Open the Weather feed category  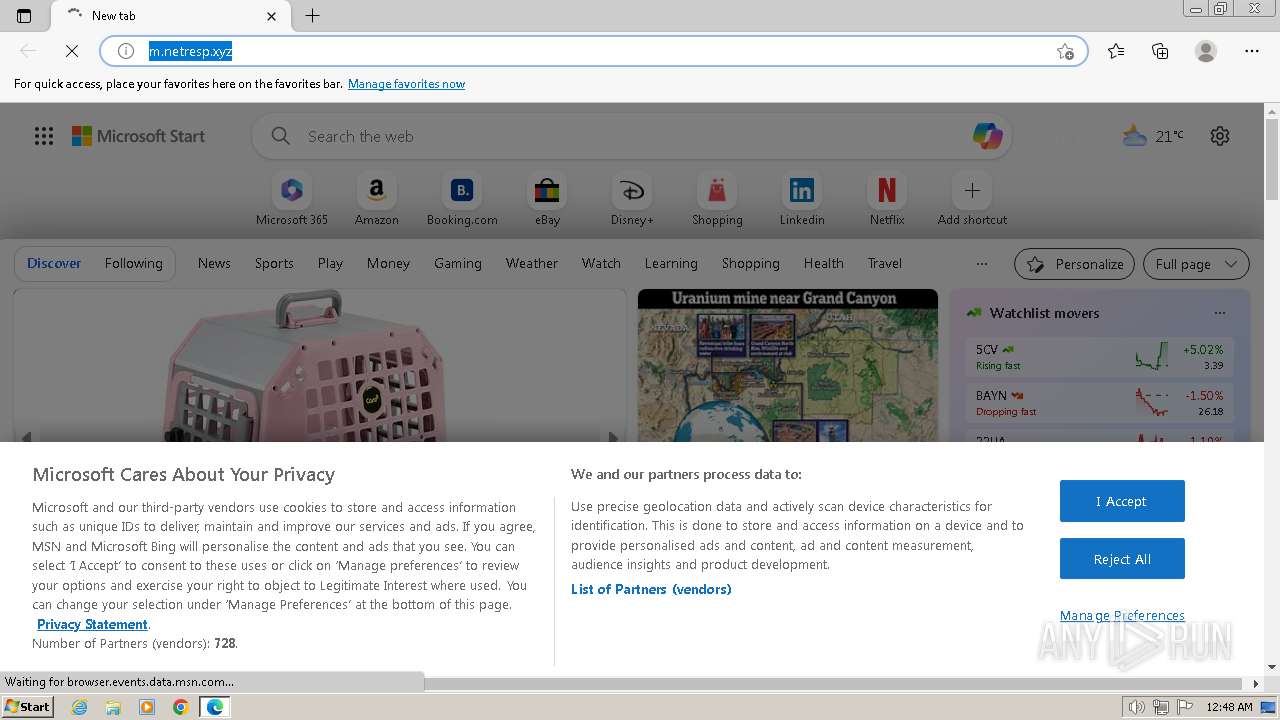coord(532,263)
